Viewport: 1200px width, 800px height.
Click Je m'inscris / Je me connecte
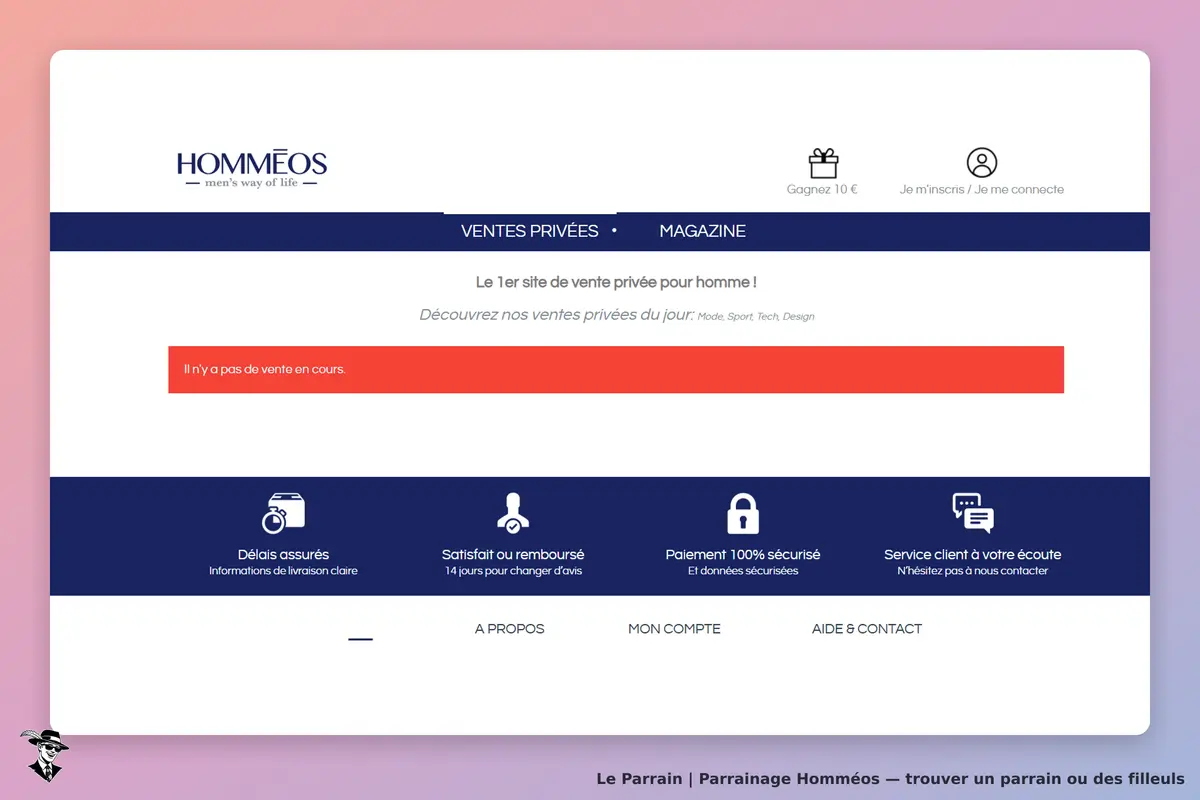(x=982, y=189)
